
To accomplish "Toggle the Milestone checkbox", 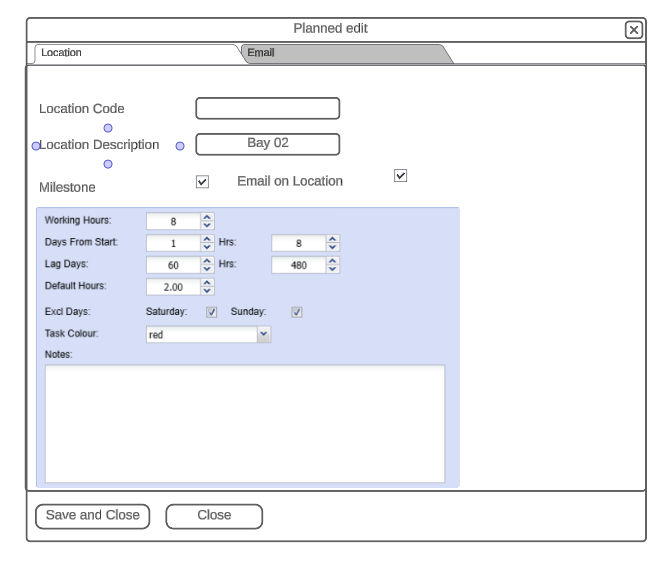I will tap(202, 182).
